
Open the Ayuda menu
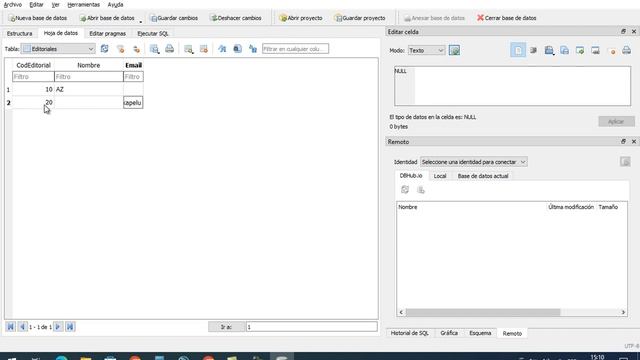[x=116, y=4]
